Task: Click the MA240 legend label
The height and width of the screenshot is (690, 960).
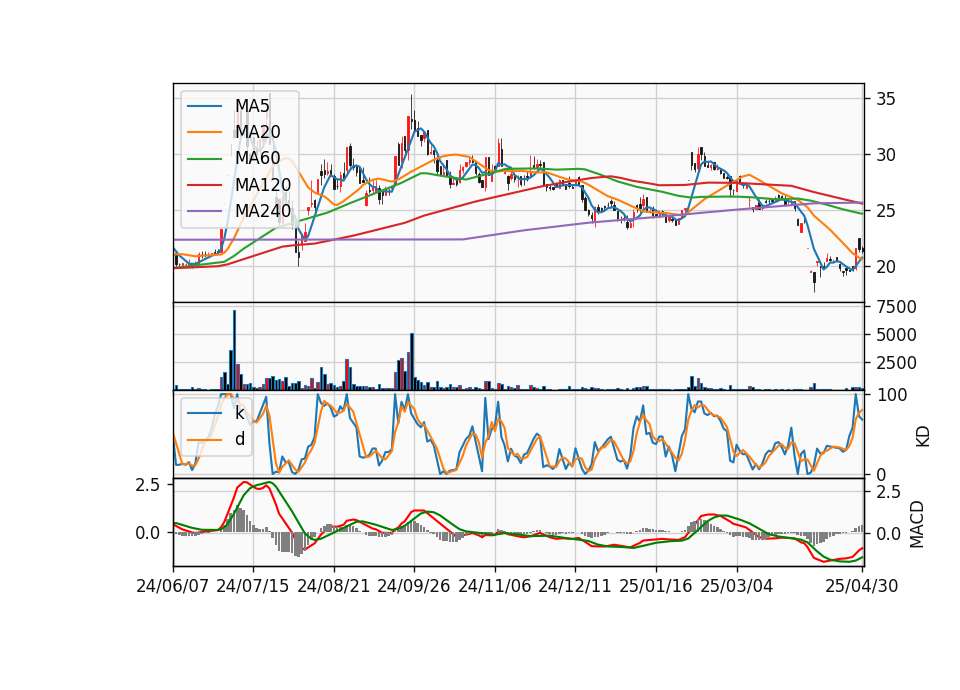Action: click(x=263, y=211)
